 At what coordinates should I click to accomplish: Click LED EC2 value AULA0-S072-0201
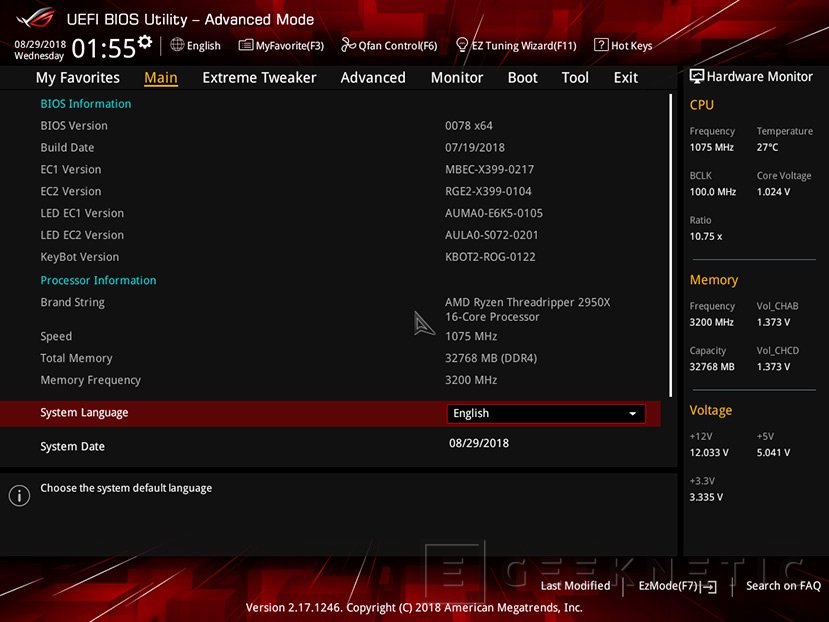pos(491,235)
